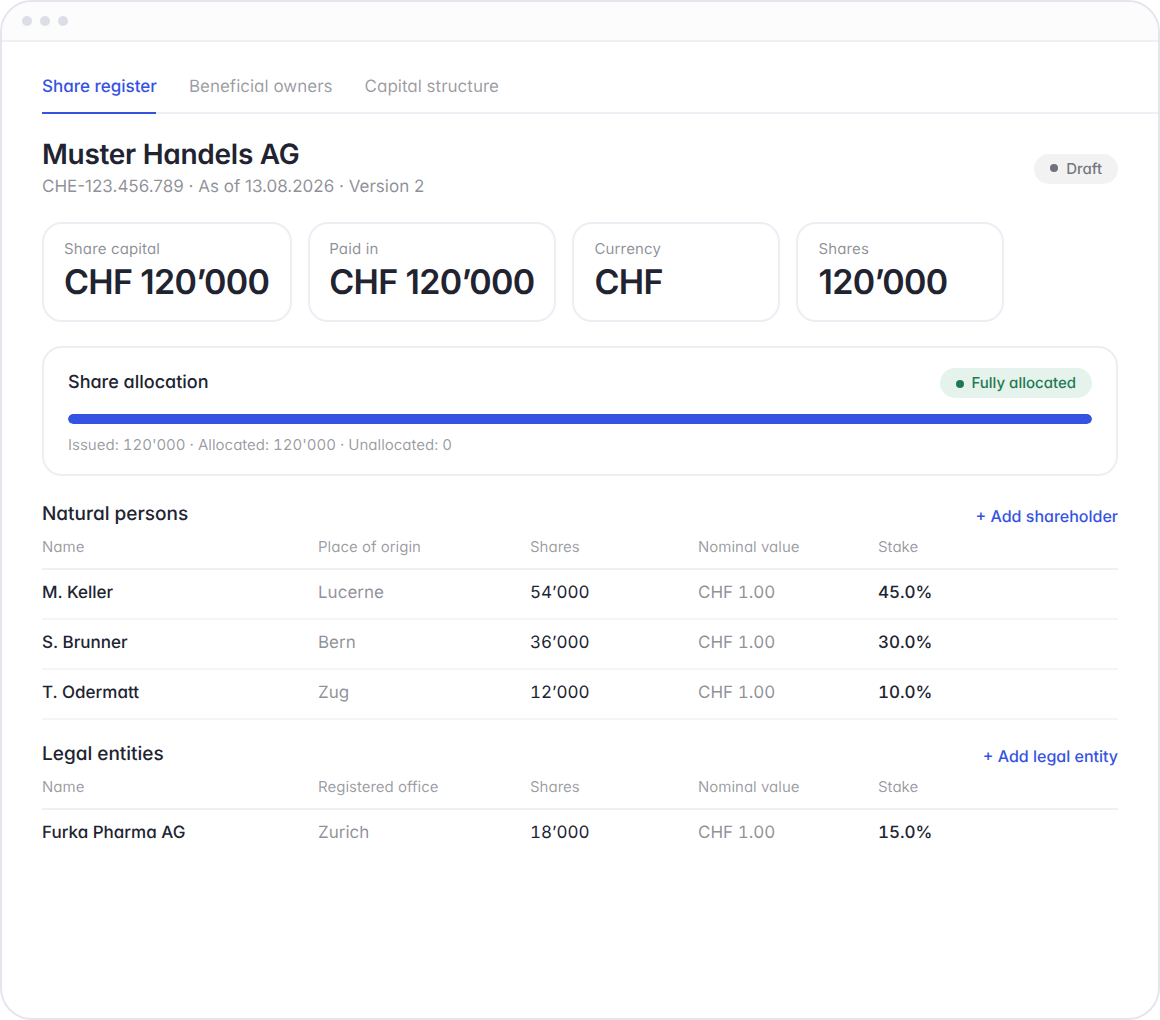Click the 30.0% stake value
Viewport: 1160px width, 1020px height.
905,642
